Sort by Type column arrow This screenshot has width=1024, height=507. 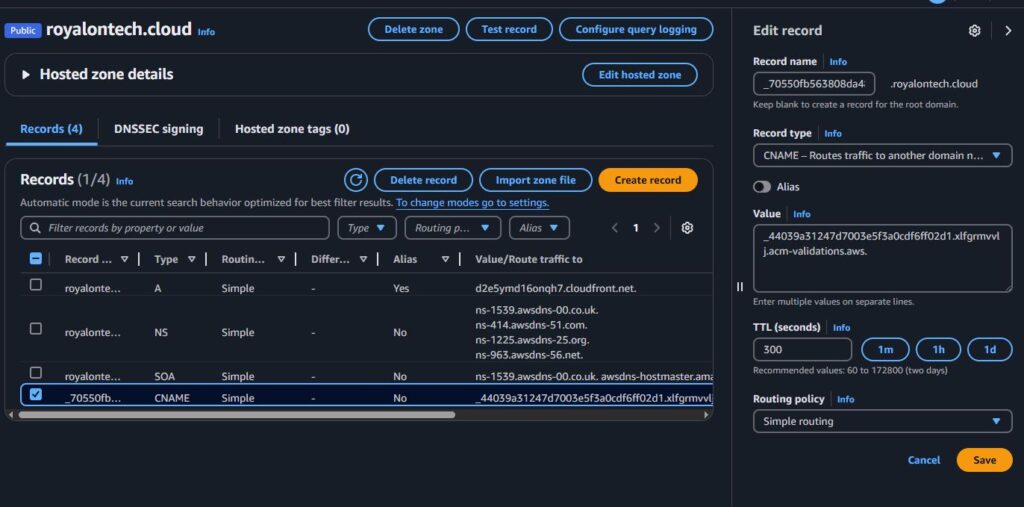pyautogui.click(x=191, y=259)
